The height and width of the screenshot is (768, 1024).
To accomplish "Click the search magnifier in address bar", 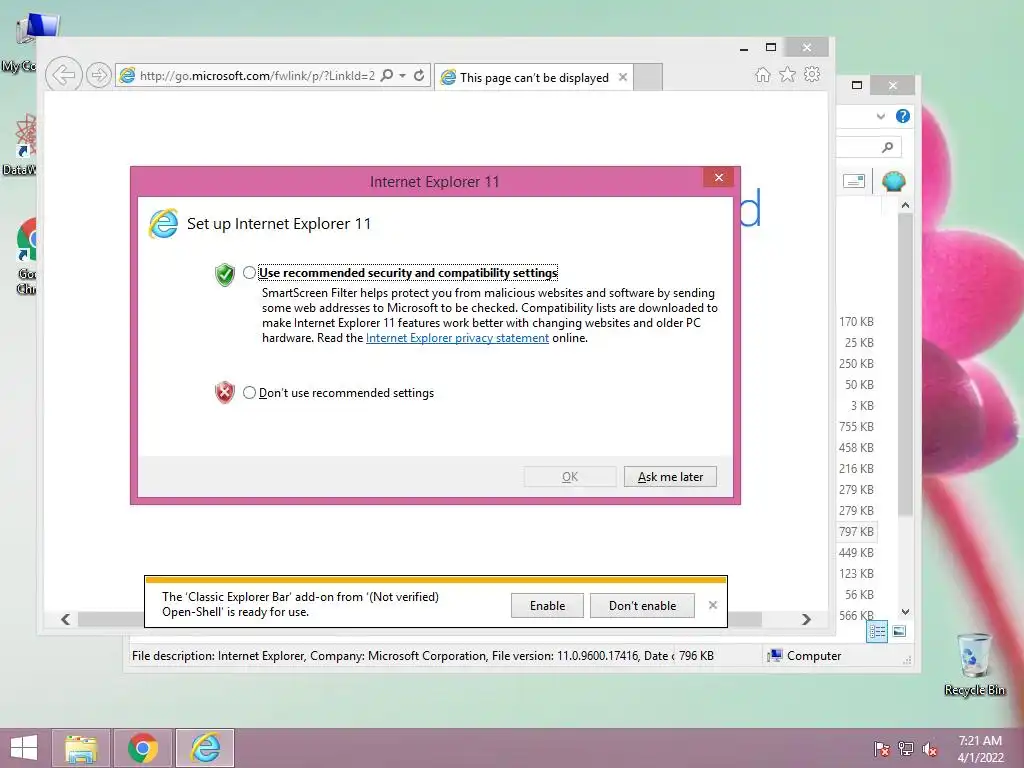I will [x=387, y=75].
